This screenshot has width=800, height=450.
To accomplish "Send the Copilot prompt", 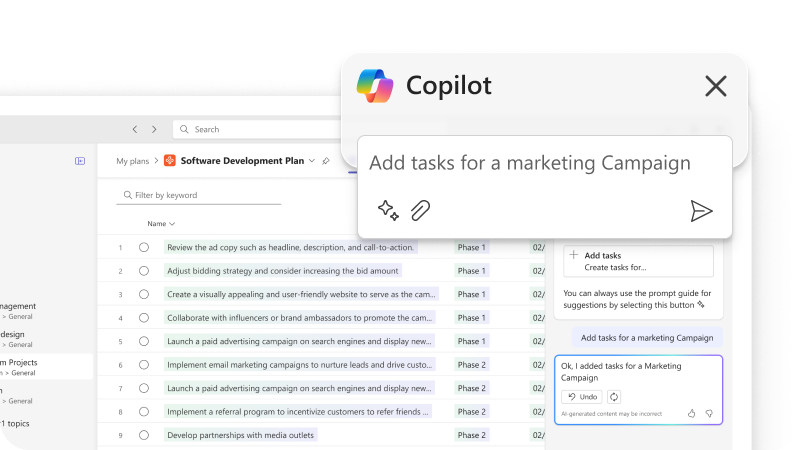I will point(701,211).
